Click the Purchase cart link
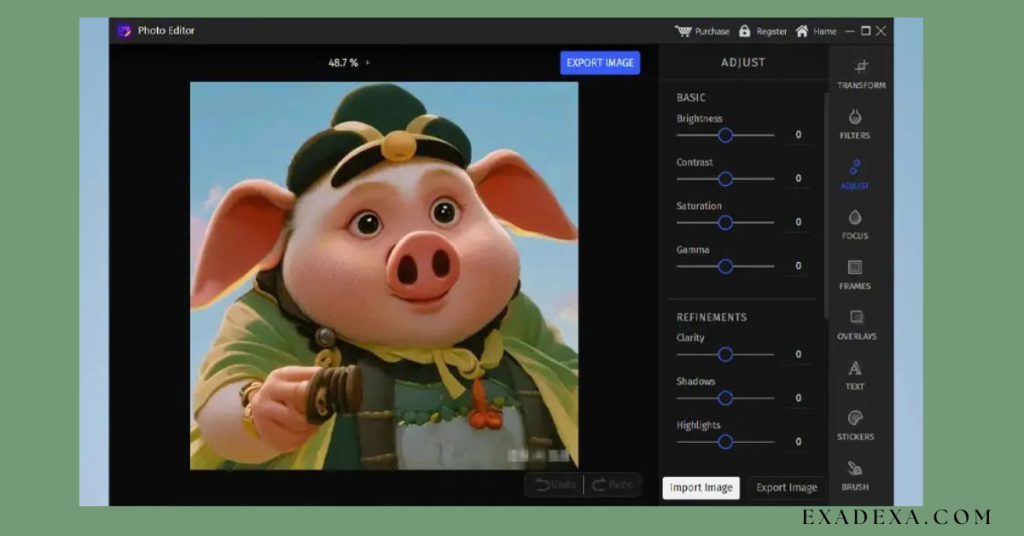Image resolution: width=1024 pixels, height=536 pixels. [702, 31]
